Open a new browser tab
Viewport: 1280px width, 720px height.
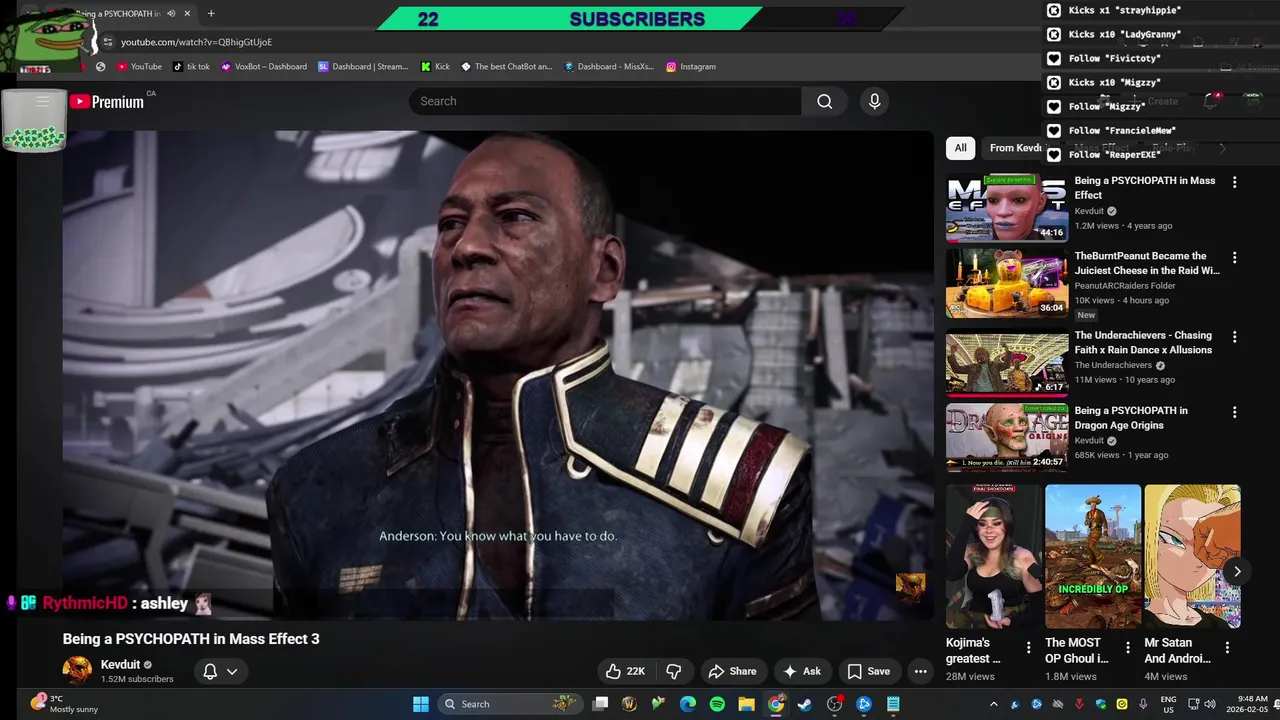click(x=211, y=14)
